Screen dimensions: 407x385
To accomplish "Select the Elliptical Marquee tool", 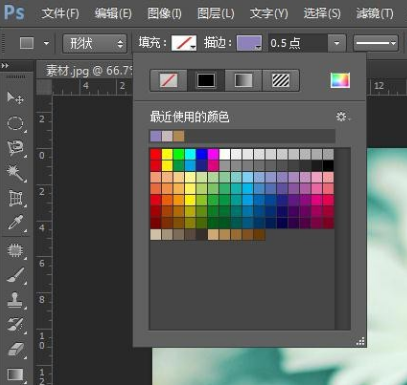I will point(15,123).
